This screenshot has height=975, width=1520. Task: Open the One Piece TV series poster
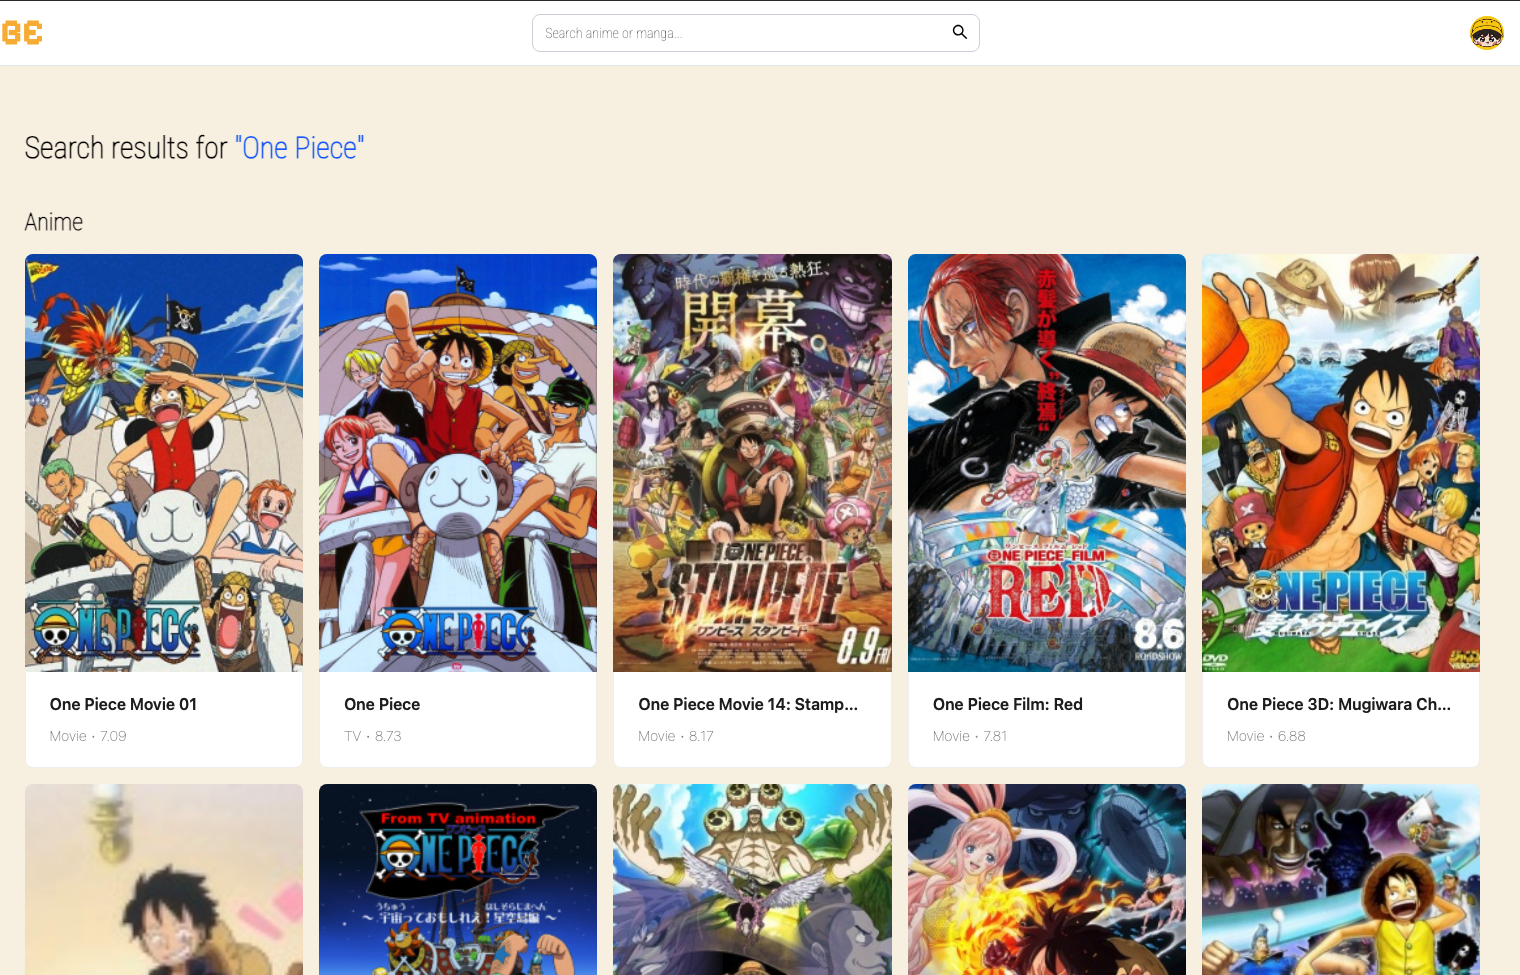tap(458, 463)
